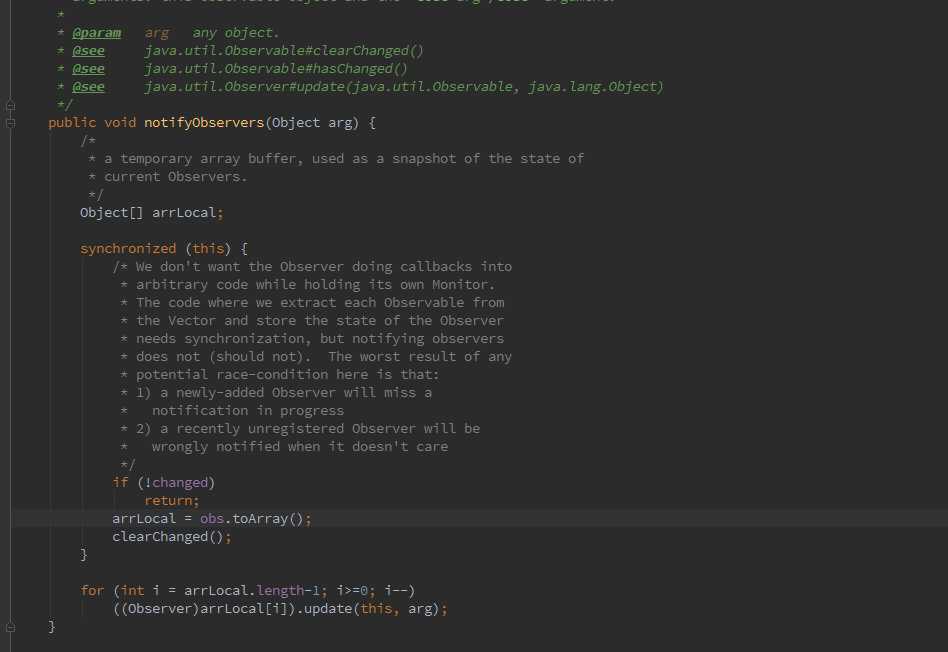The height and width of the screenshot is (652, 948).
Task: Click comment 'potential race-condition here is that:'
Action: pyautogui.click(x=287, y=375)
